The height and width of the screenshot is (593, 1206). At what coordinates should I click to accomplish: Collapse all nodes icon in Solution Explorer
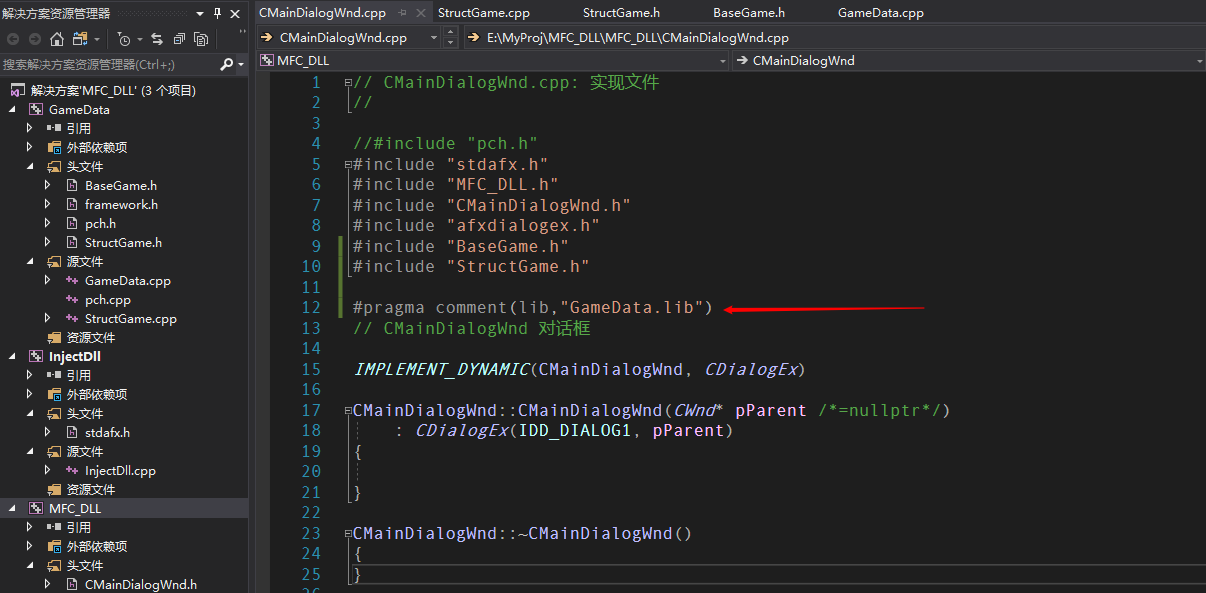click(x=179, y=39)
